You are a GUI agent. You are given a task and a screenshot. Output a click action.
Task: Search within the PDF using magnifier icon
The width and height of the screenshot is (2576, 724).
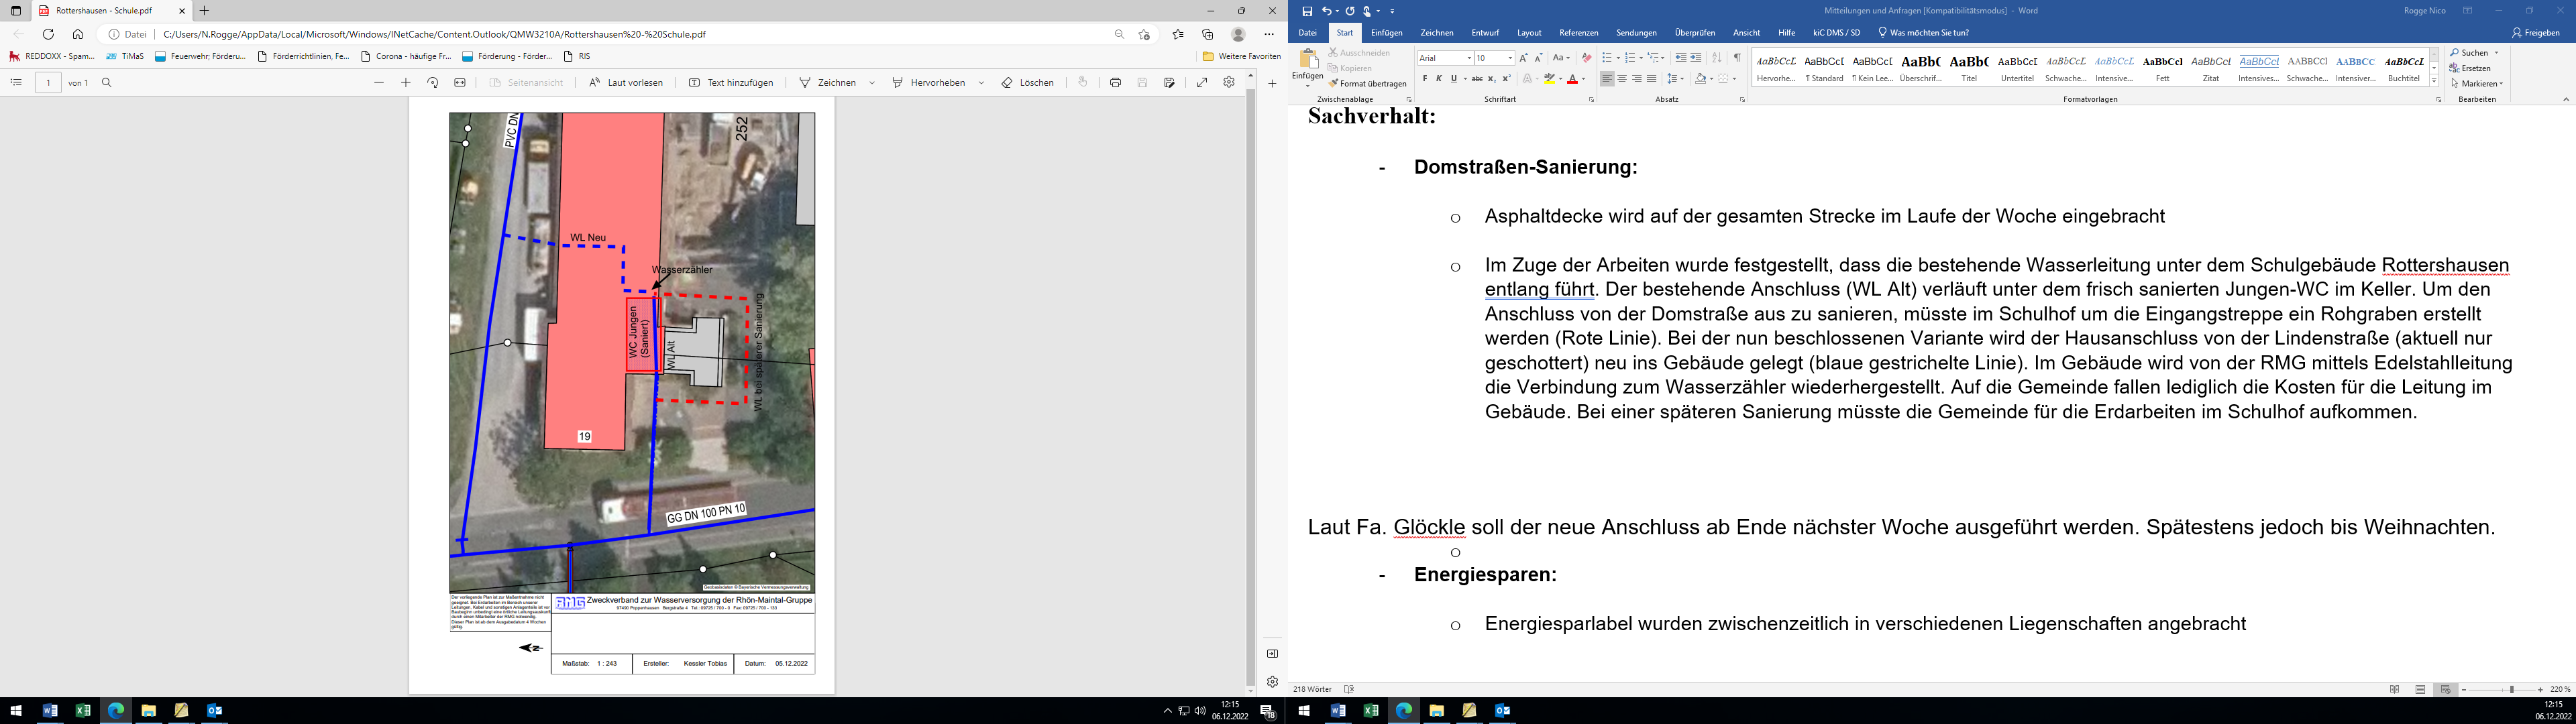[107, 83]
